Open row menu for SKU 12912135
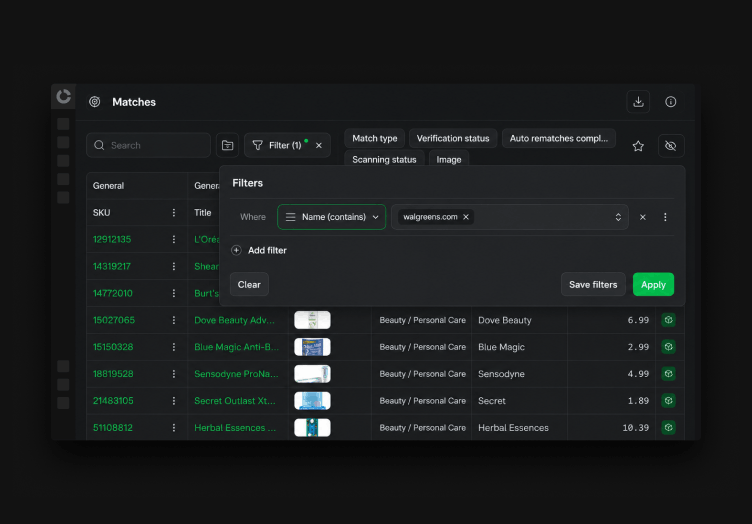Screen dimensions: 752x524 pyautogui.click(x=174, y=239)
